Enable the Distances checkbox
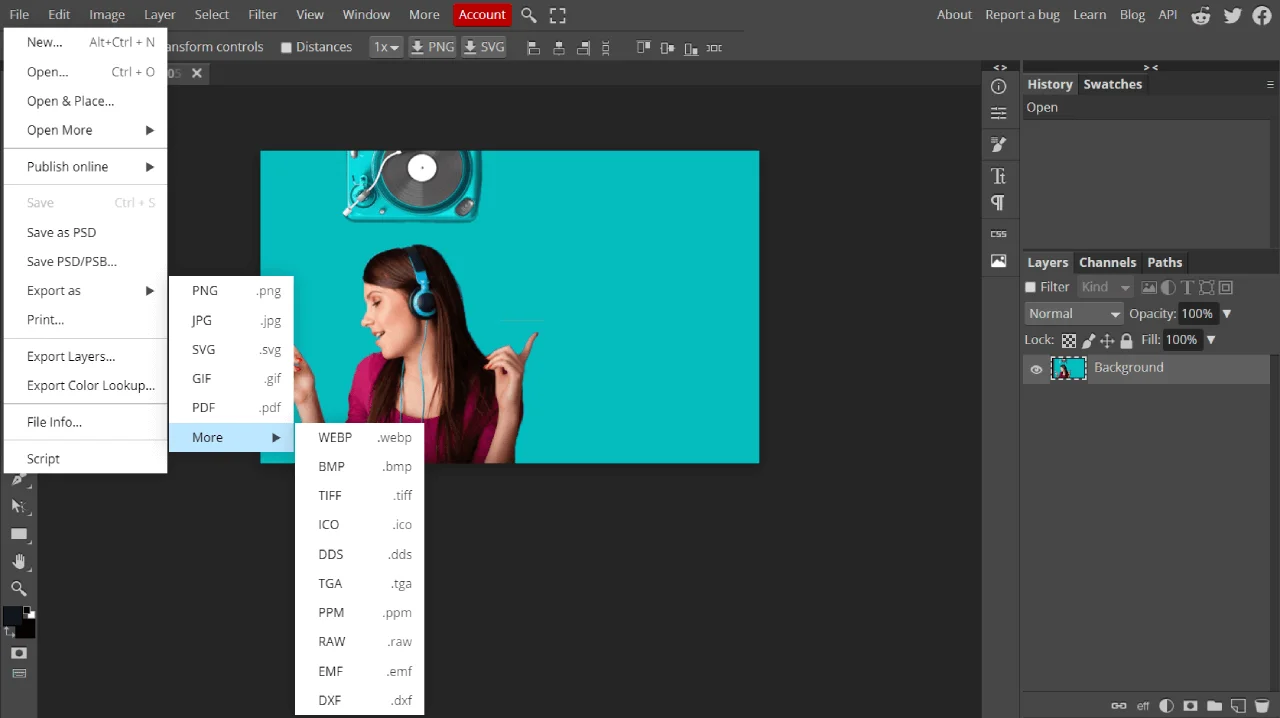Image resolution: width=1280 pixels, height=718 pixels. point(286,47)
